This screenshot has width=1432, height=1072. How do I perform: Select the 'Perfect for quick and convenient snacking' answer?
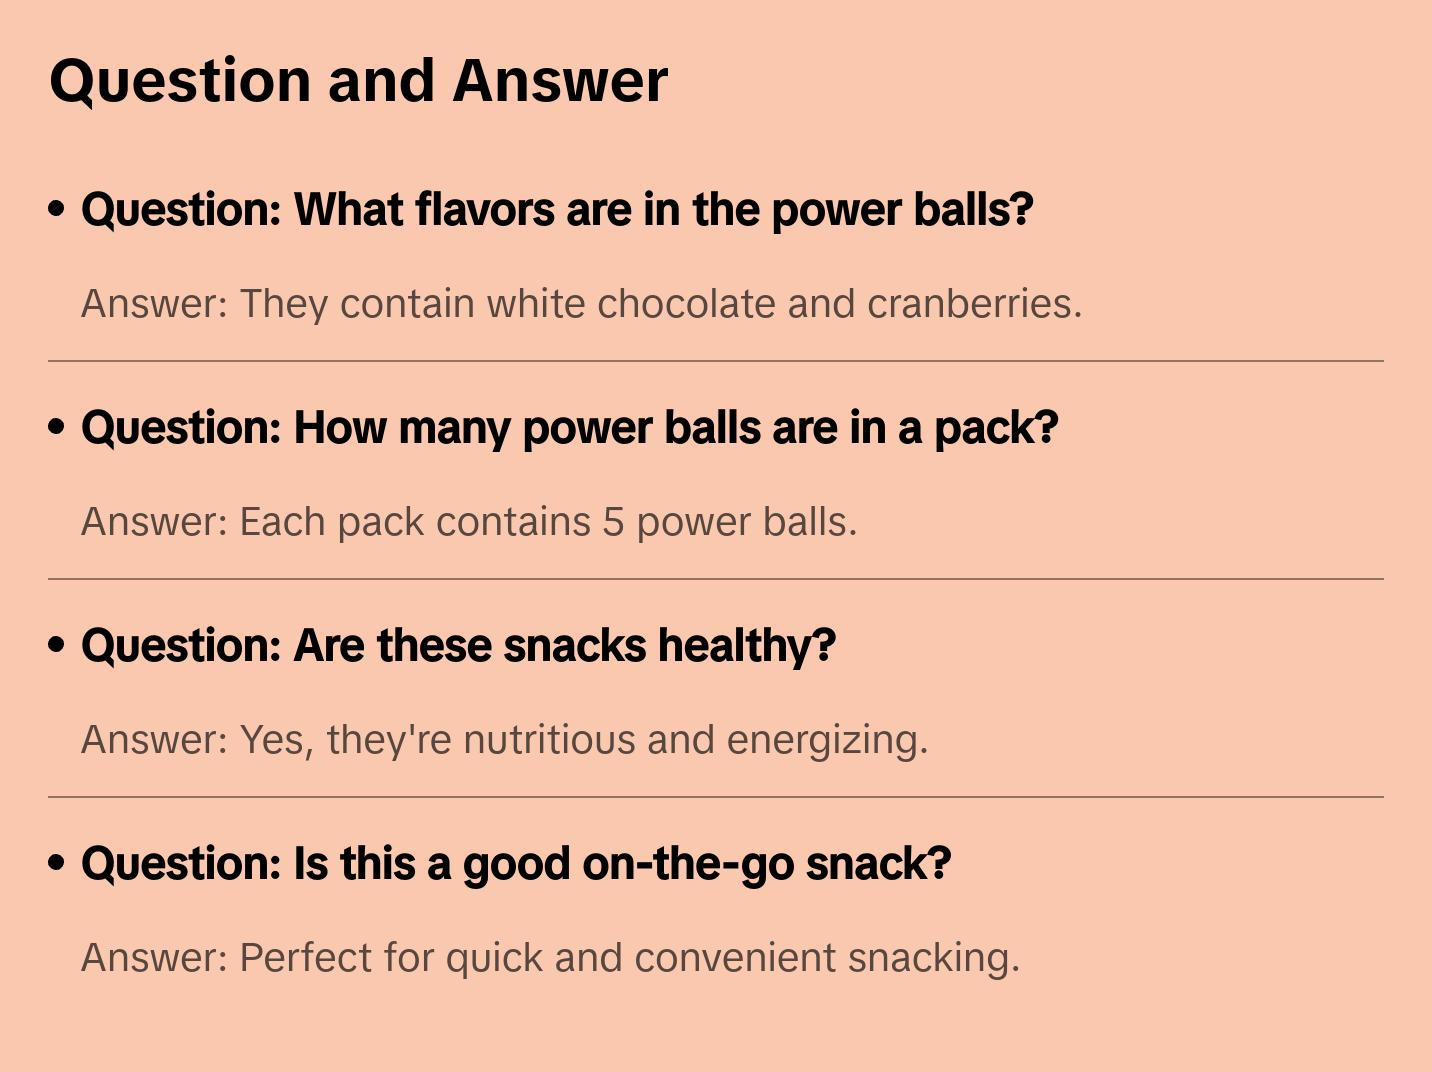550,958
